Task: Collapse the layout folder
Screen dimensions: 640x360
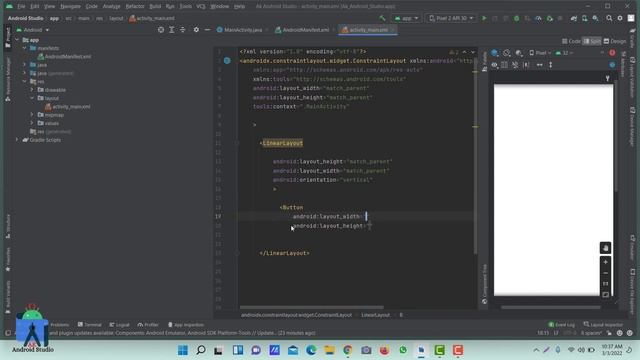Action: pos(32,98)
